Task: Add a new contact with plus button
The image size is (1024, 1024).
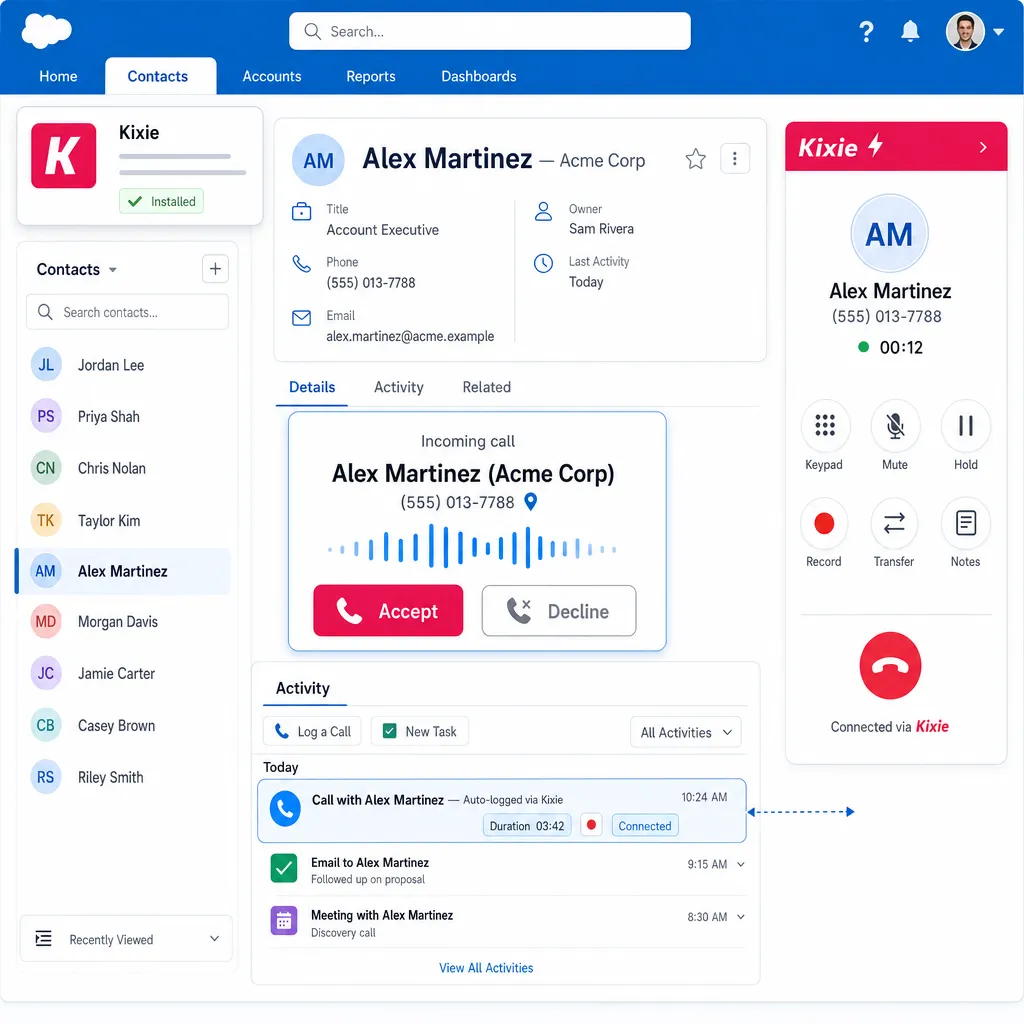Action: pos(215,268)
